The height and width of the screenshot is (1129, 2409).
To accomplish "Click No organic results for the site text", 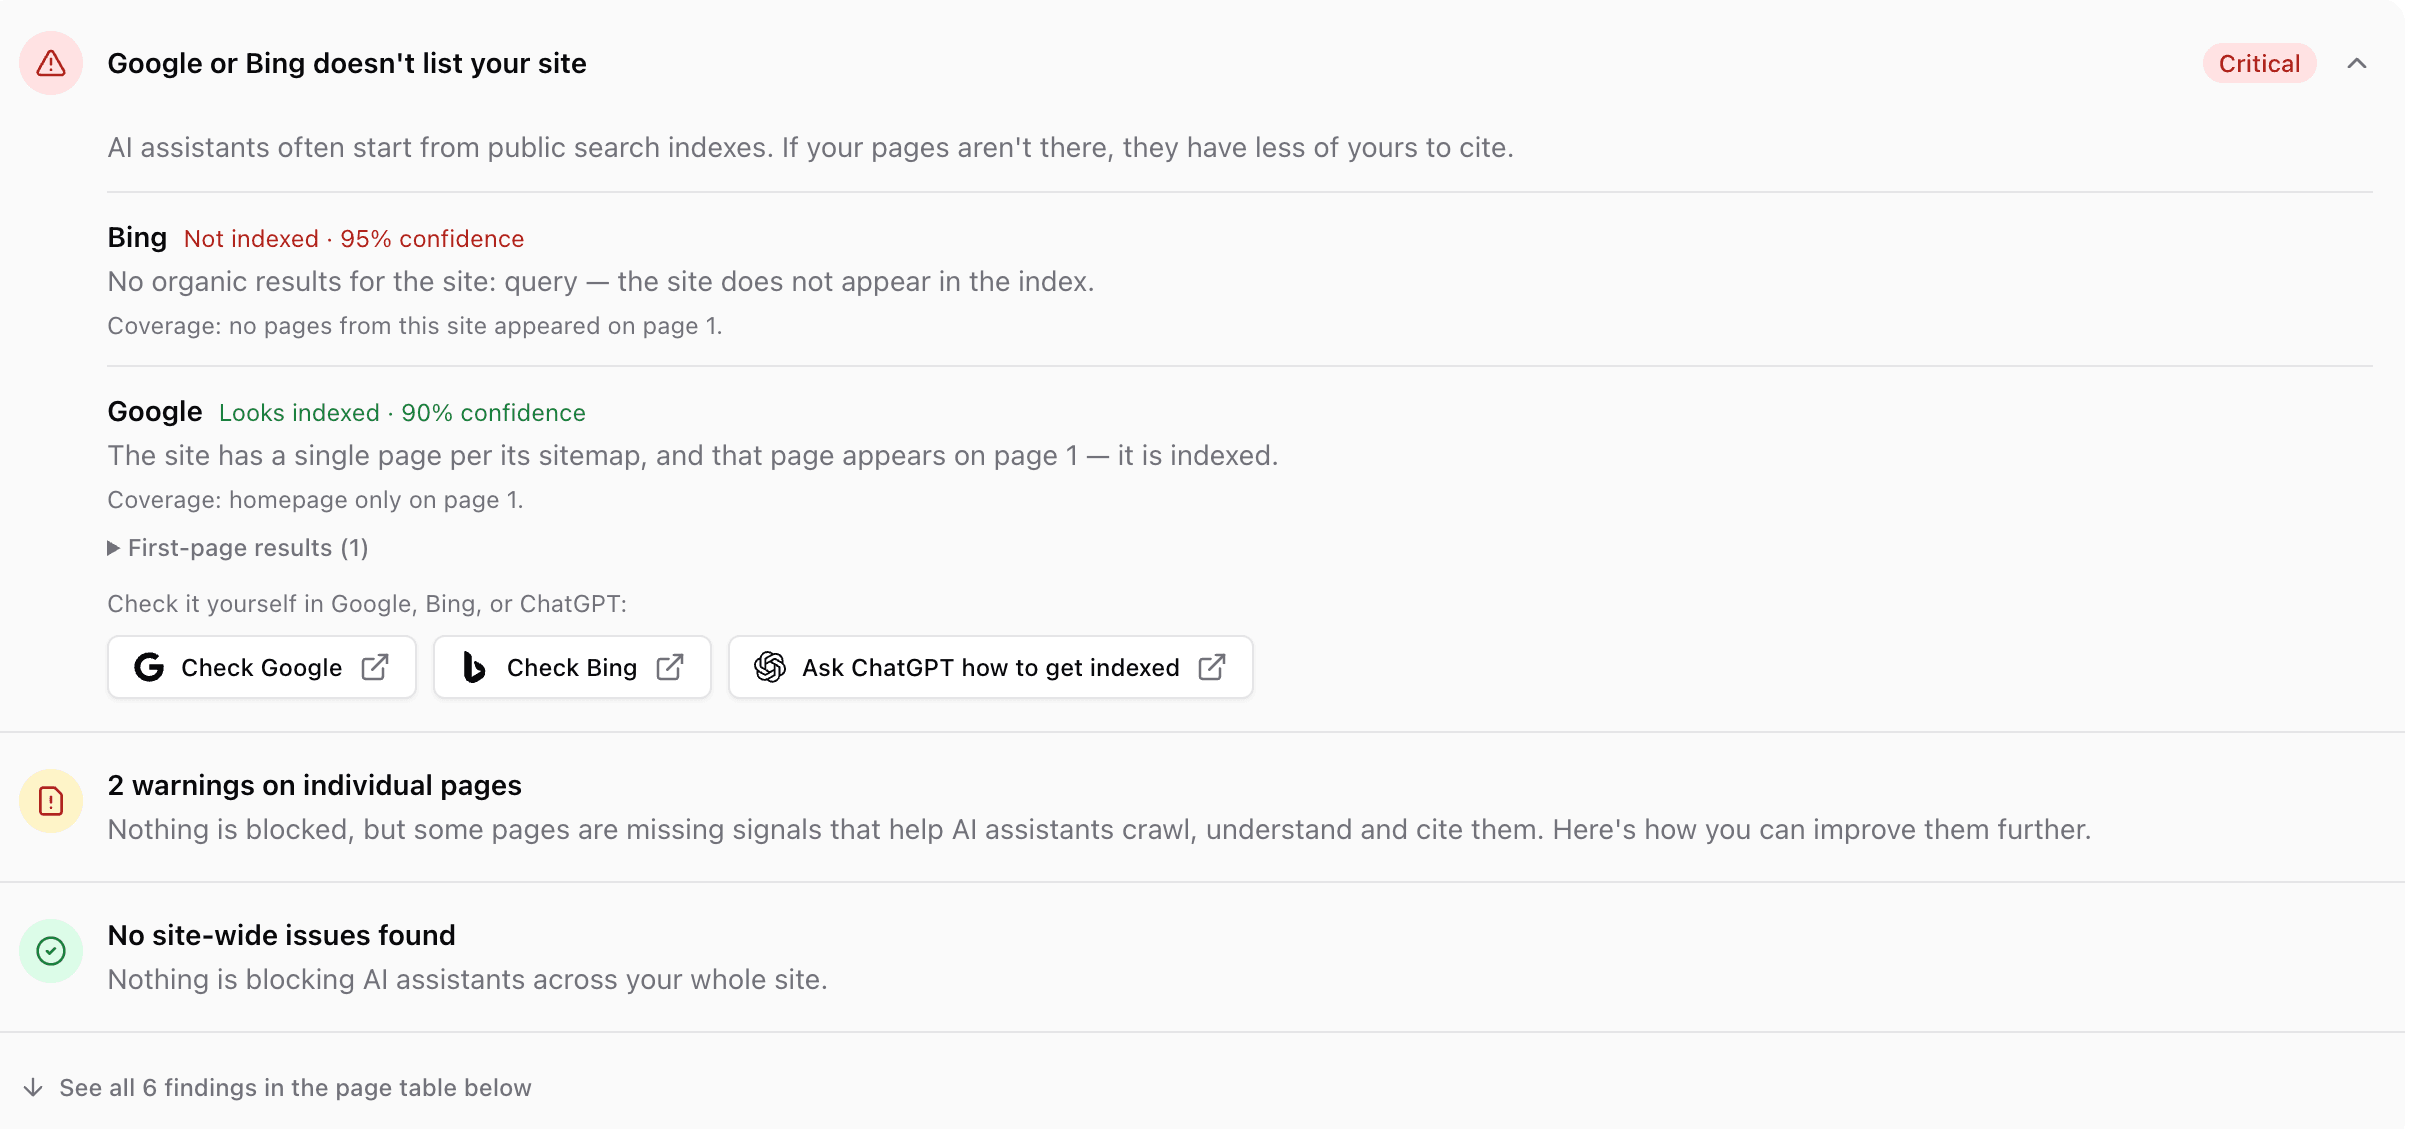I will 601,282.
